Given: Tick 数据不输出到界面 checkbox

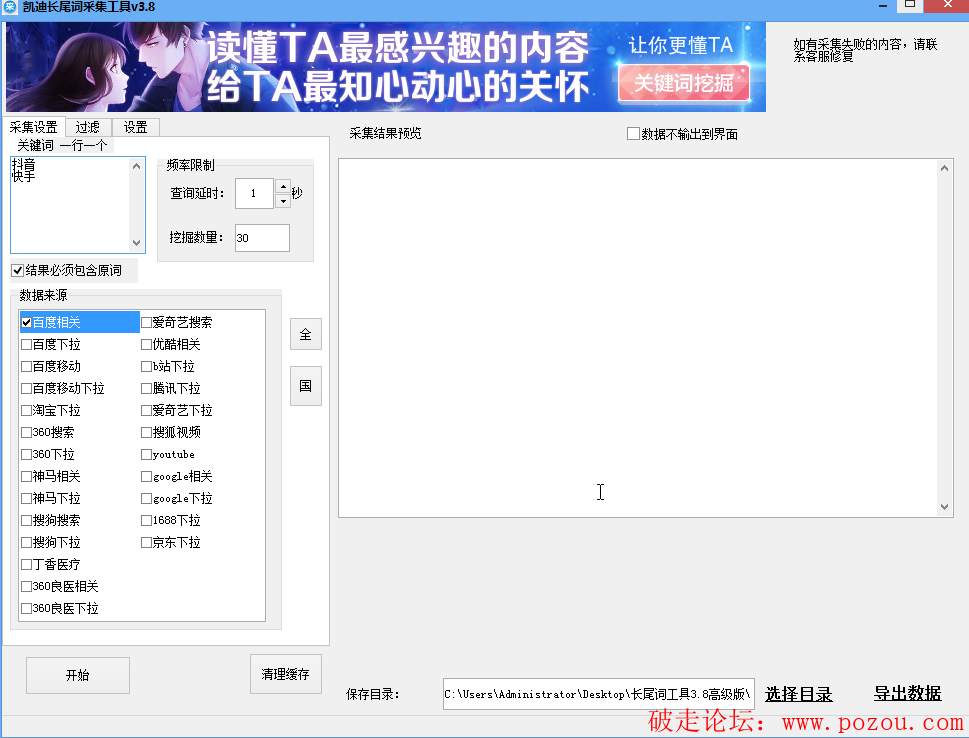Looking at the screenshot, I should (x=633, y=134).
